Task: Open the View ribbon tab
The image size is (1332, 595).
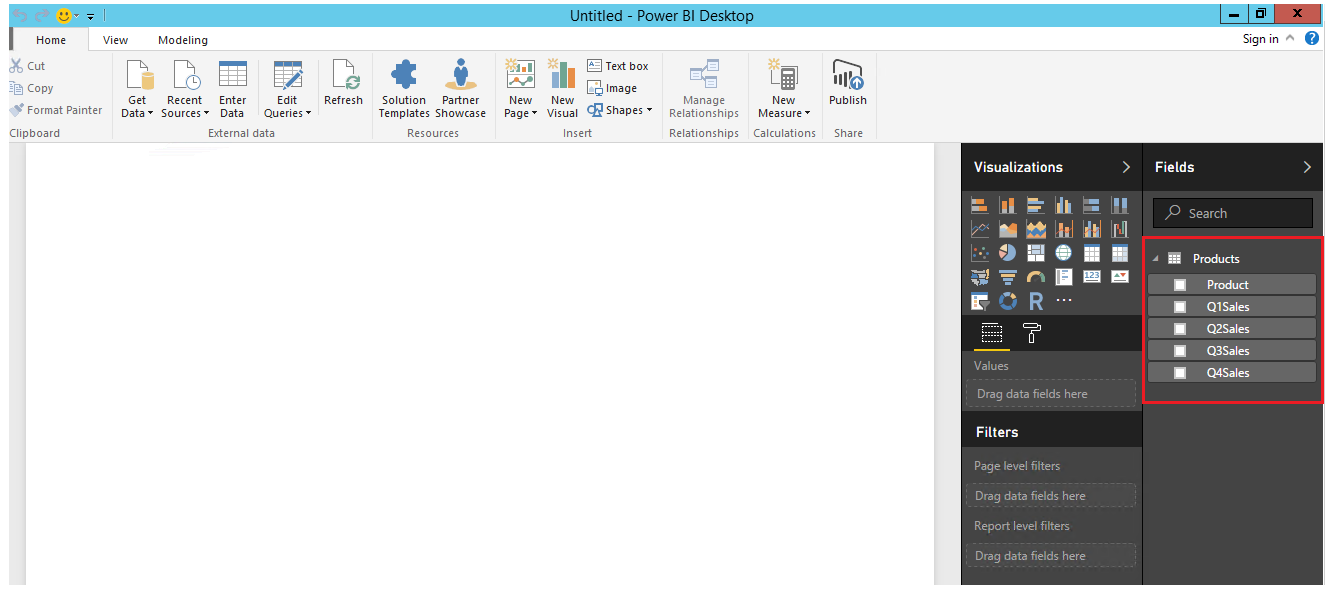Action: coord(116,40)
